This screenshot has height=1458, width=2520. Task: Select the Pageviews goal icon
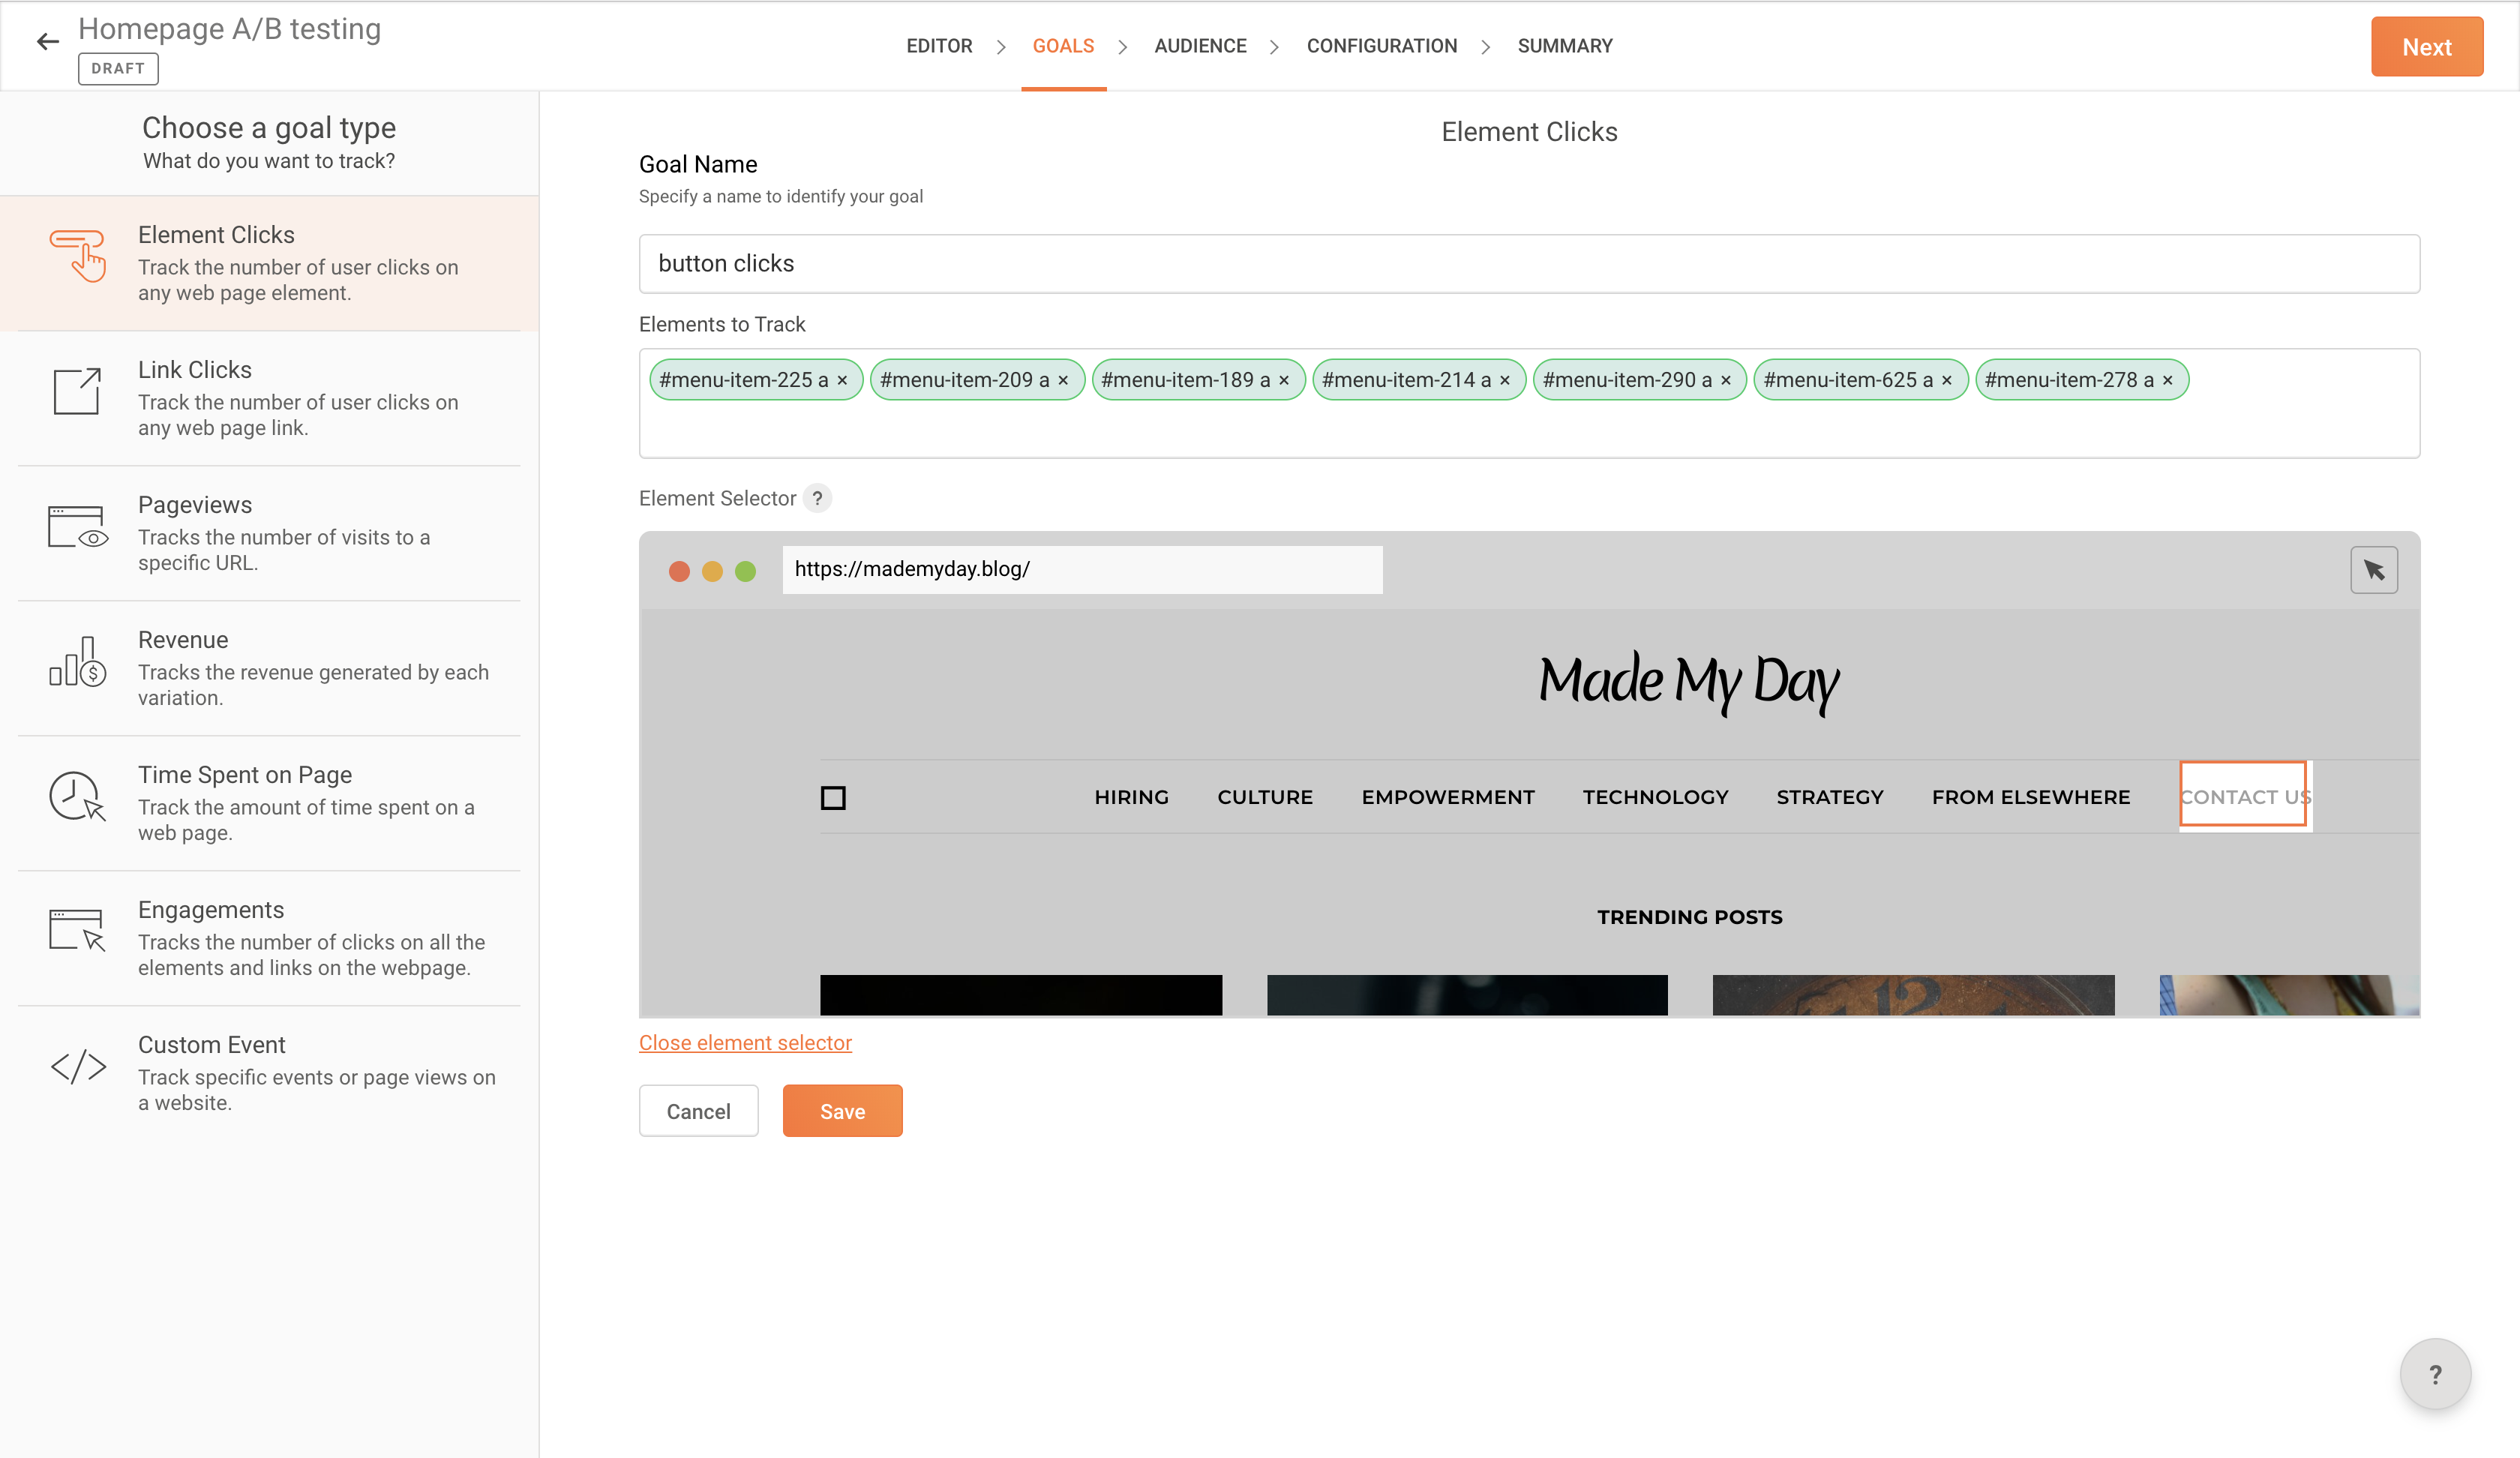77,526
